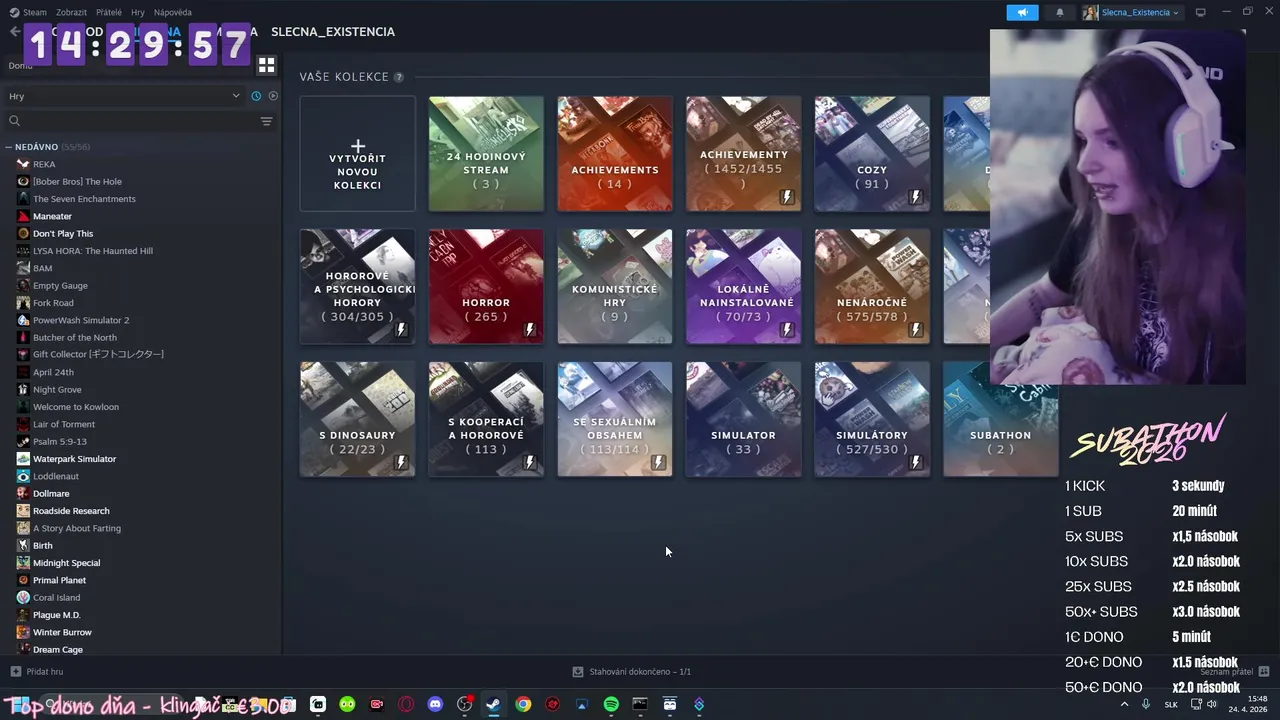Viewport: 1280px width, 720px height.
Task: Click Vytvořit novou kolekci tile
Action: [357, 154]
